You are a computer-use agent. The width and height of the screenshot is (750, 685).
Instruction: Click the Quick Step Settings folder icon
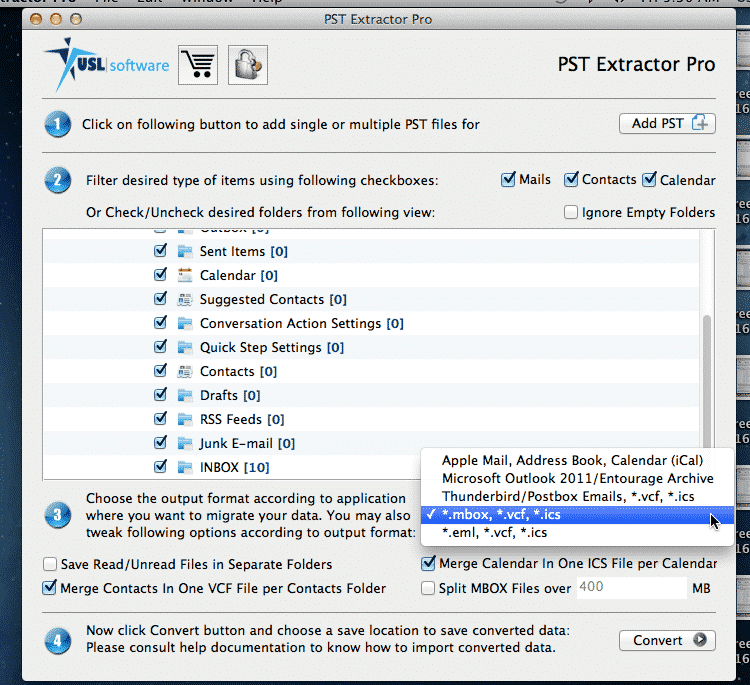point(185,348)
